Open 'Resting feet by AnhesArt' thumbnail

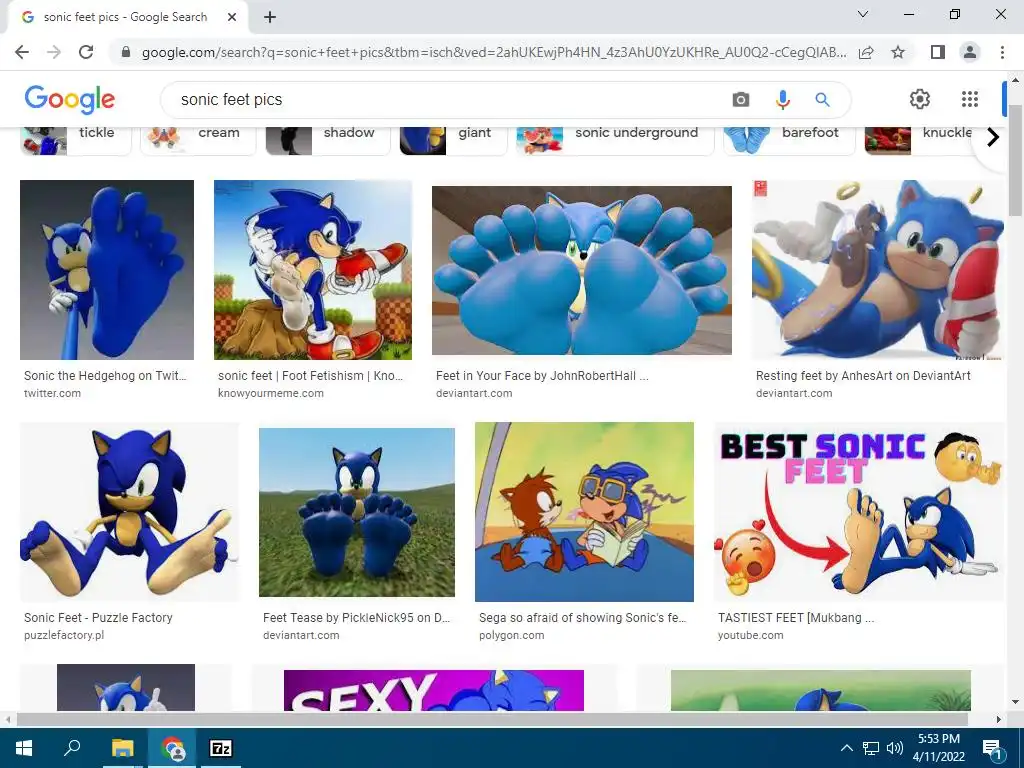point(877,270)
